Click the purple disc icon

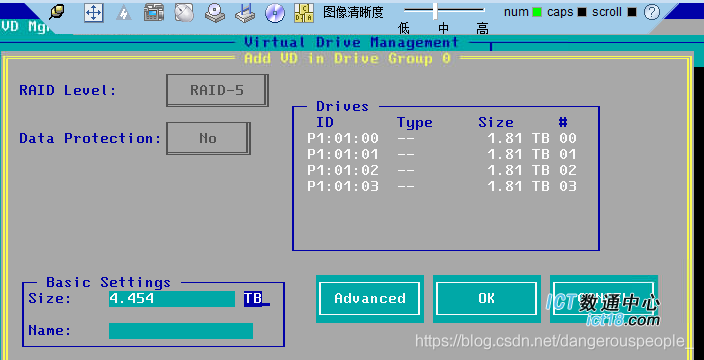pos(275,13)
